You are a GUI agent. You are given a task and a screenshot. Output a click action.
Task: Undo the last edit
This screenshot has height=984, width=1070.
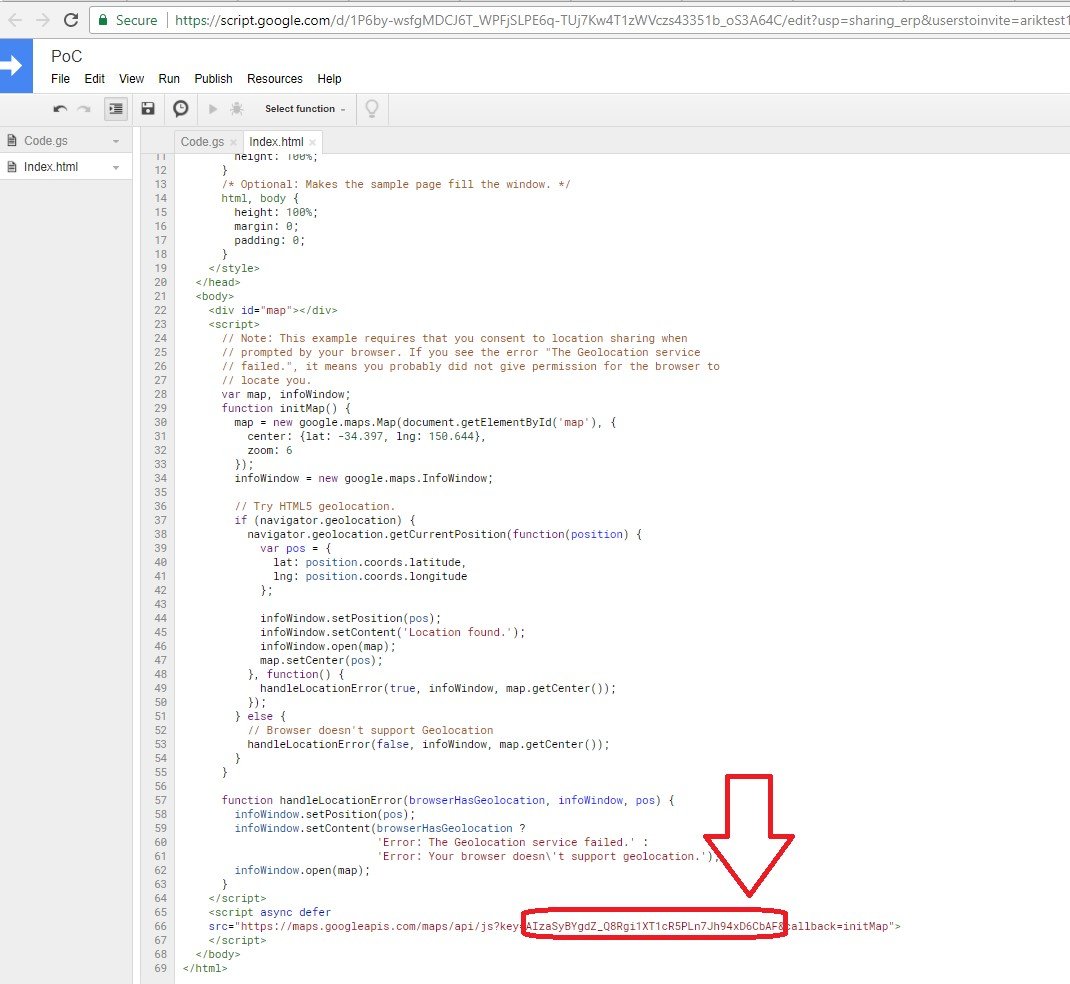click(x=60, y=108)
